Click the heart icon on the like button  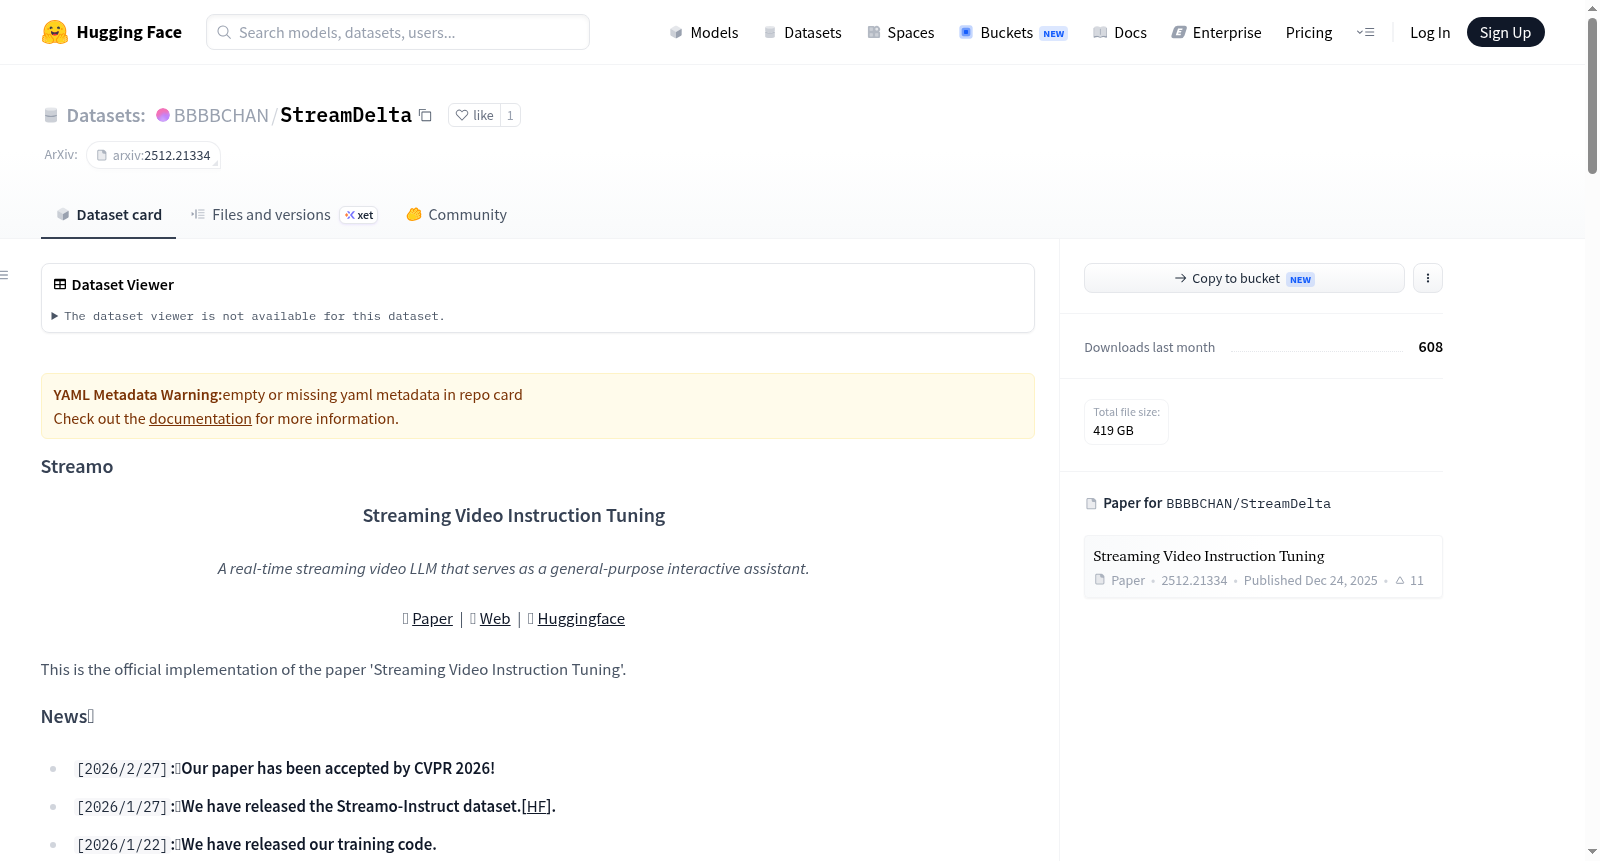[462, 115]
